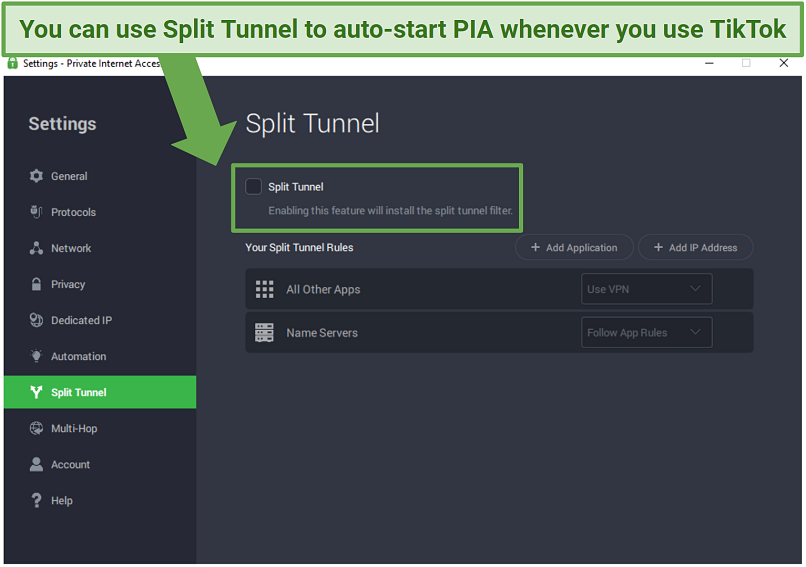The width and height of the screenshot is (806, 567).
Task: Click the Your Split Tunnel Rules heading
Action: coord(299,247)
